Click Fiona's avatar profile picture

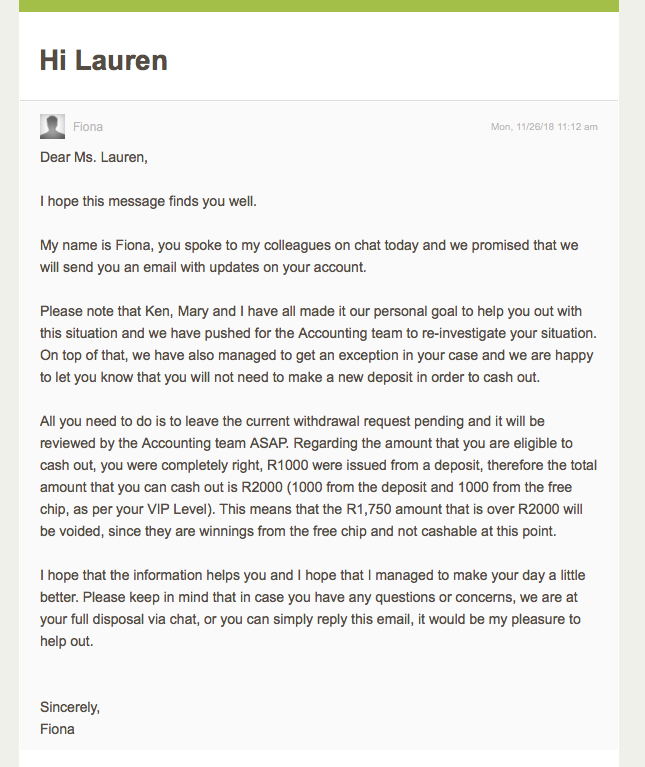[x=52, y=127]
